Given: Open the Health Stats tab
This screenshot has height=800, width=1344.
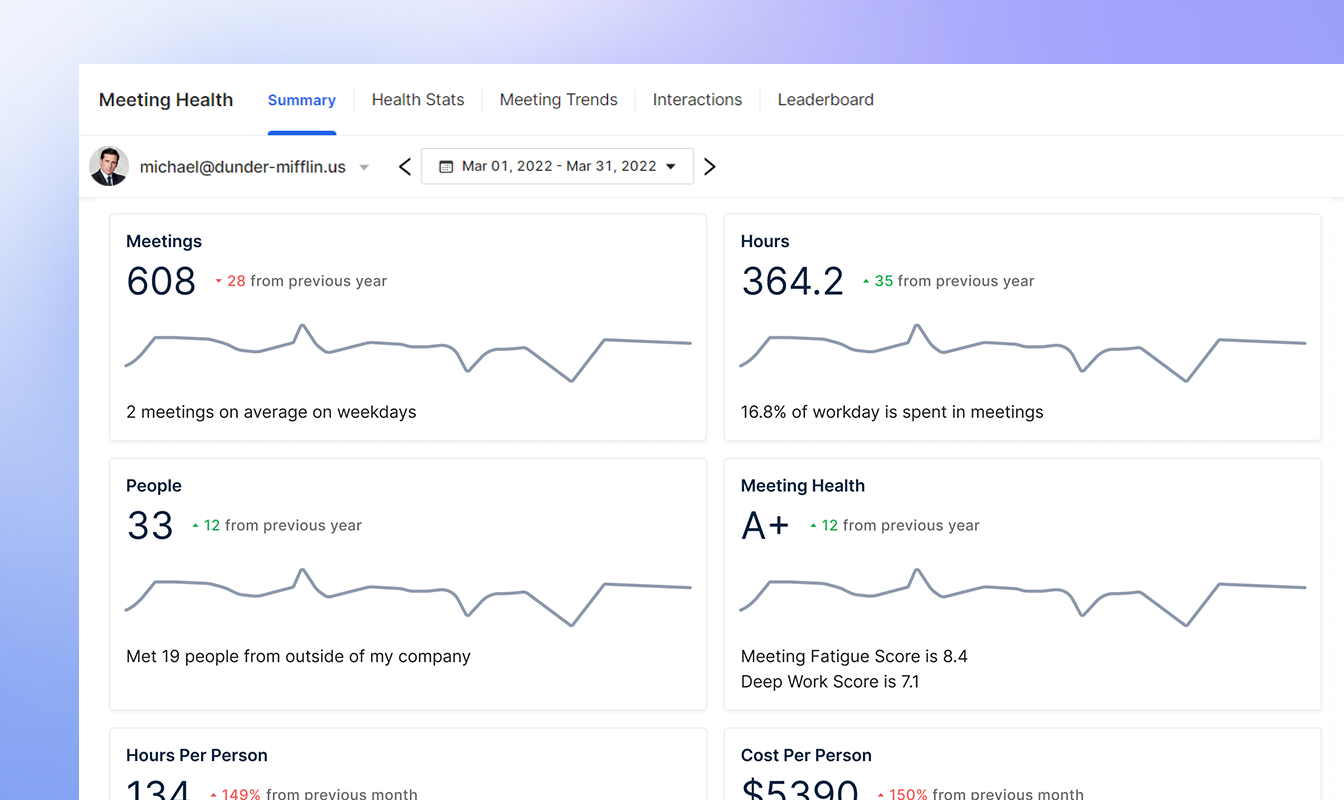Looking at the screenshot, I should [418, 100].
